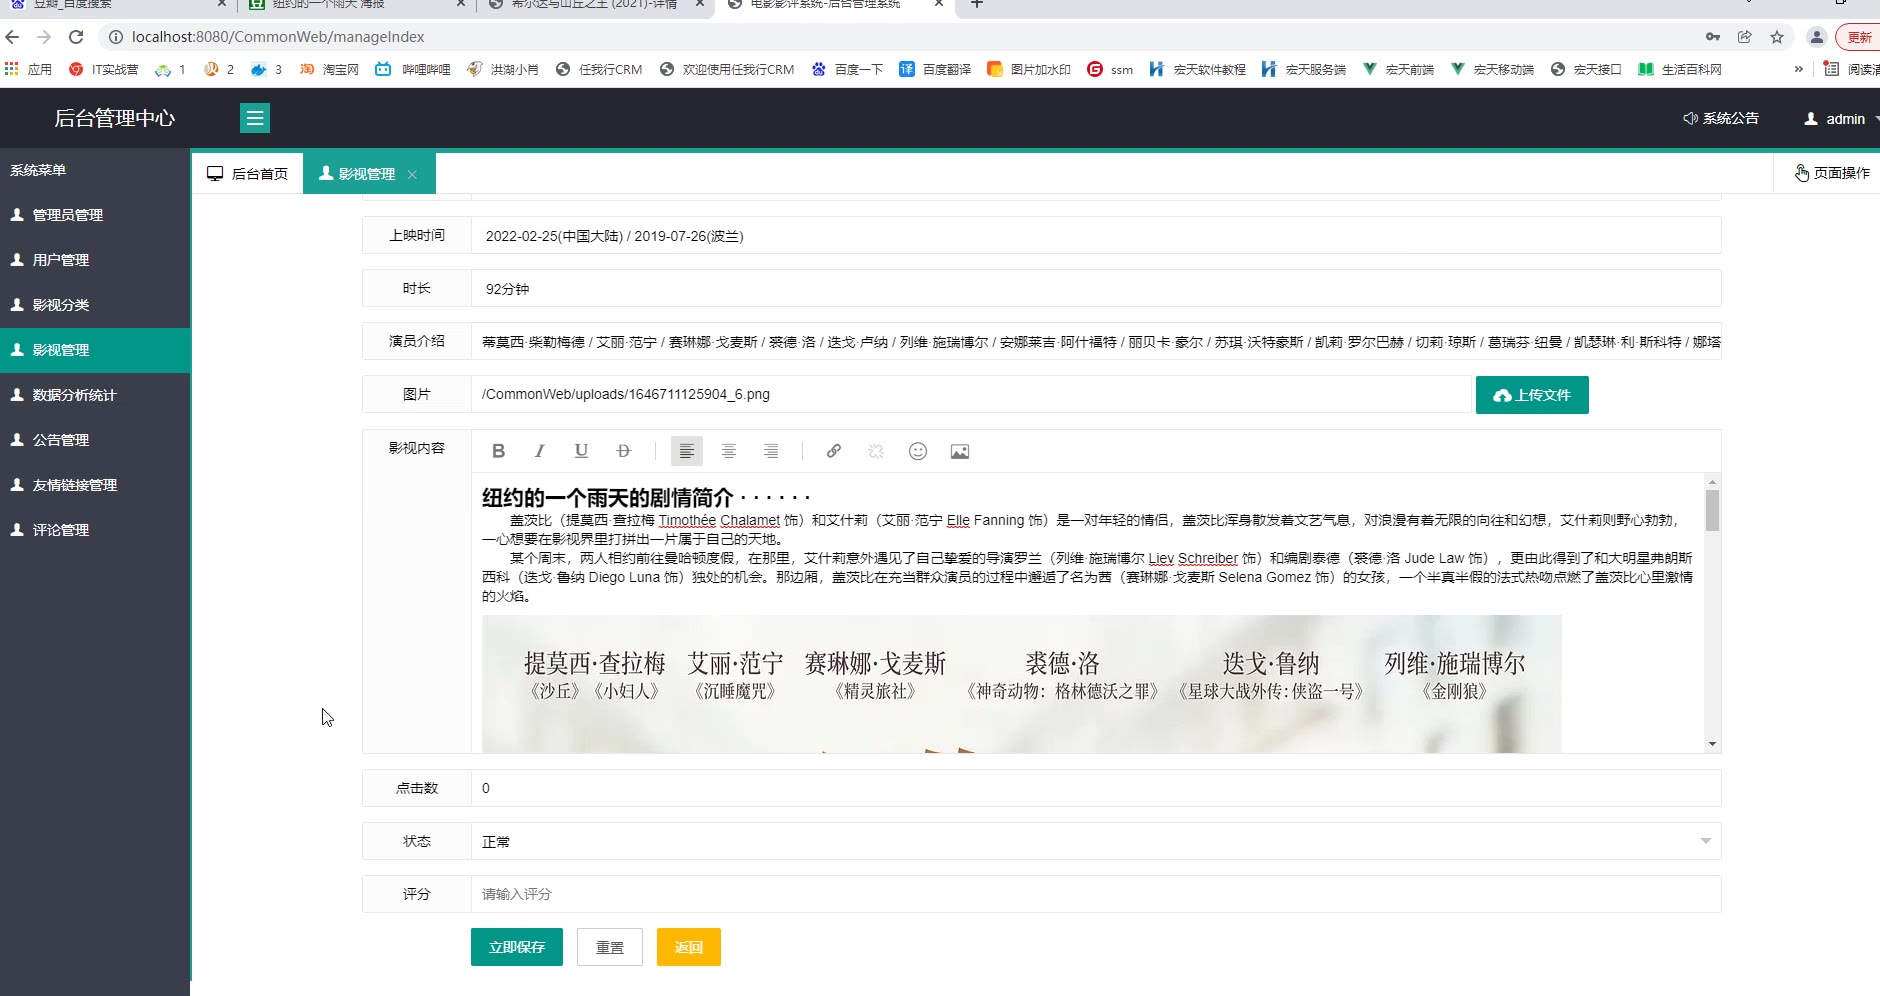Align editor text to the right

click(x=771, y=451)
